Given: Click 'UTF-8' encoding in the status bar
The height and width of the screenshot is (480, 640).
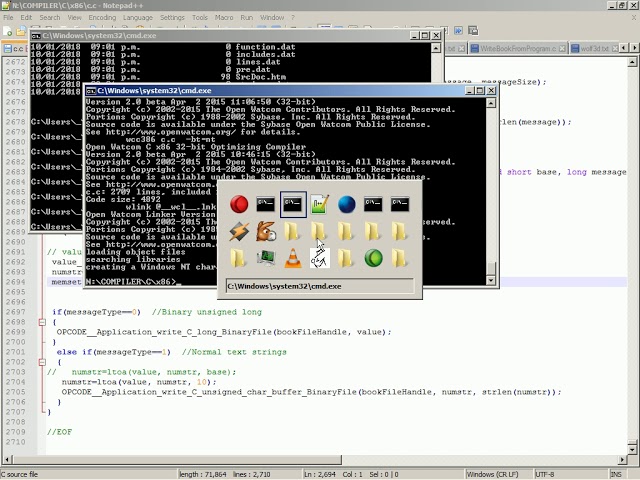Looking at the screenshot, I should point(544,474).
